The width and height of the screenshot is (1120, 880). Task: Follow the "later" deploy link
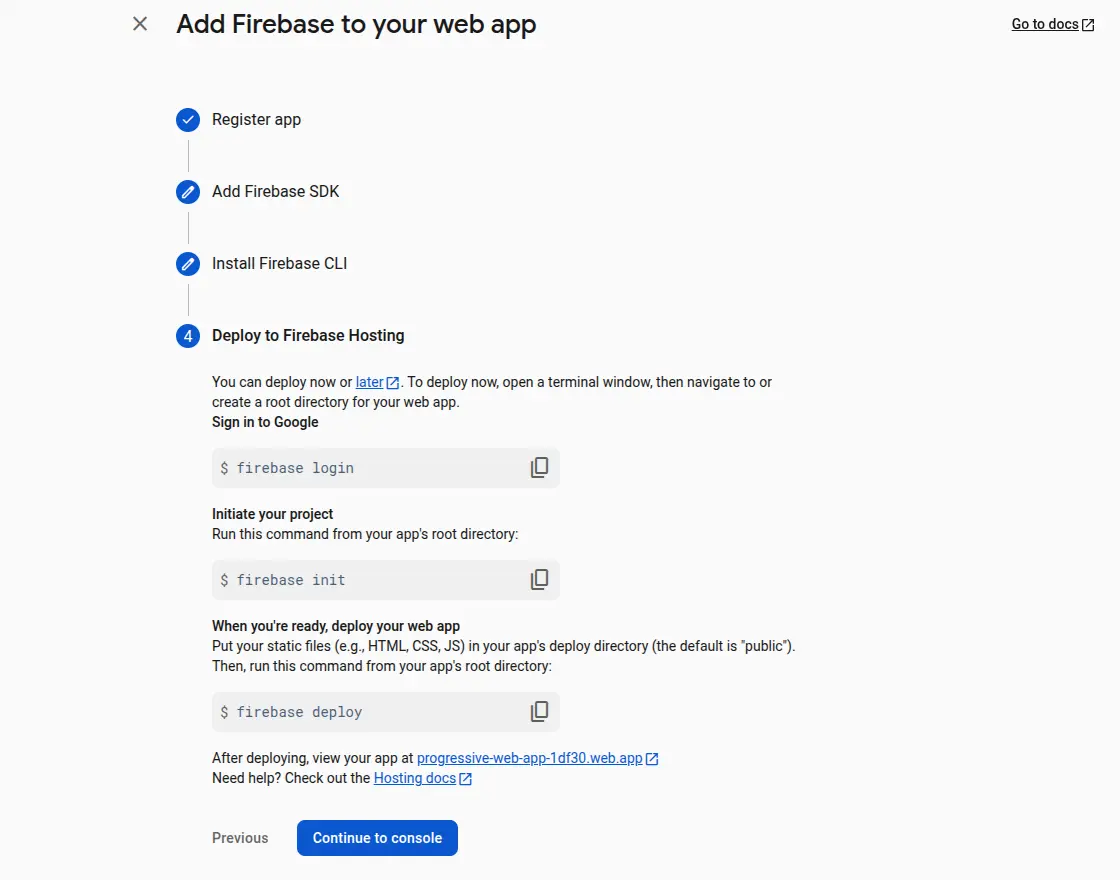[370, 382]
